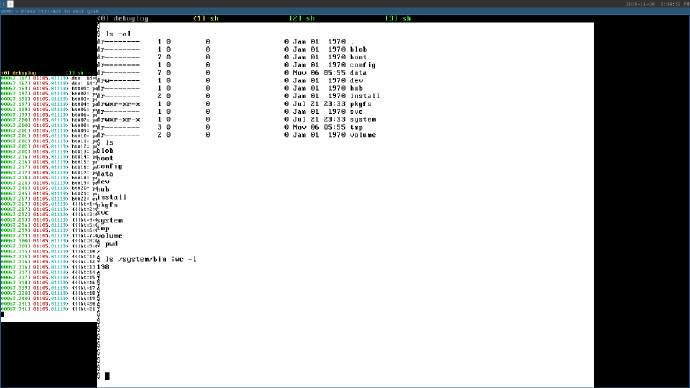Click 'Nov 06 05:55' date on data row
690x388 pixels.
point(319,73)
